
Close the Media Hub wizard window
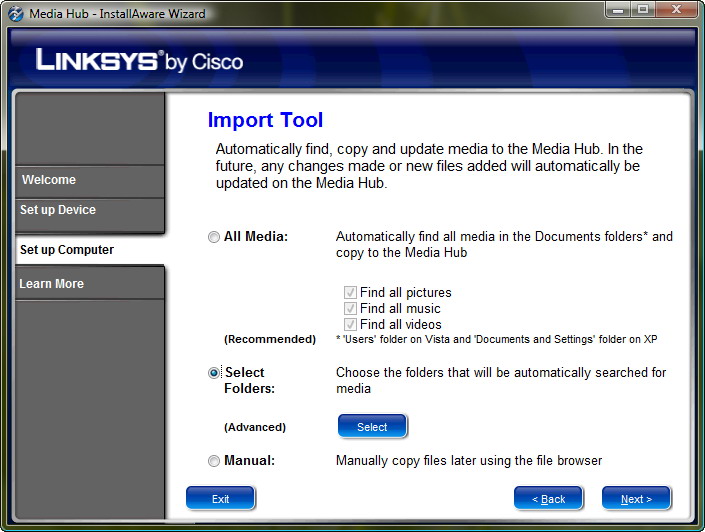point(676,10)
